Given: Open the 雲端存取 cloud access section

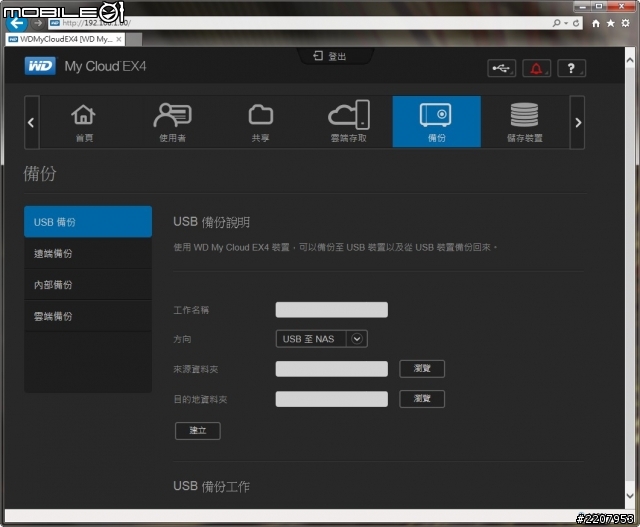Looking at the screenshot, I should (349, 122).
